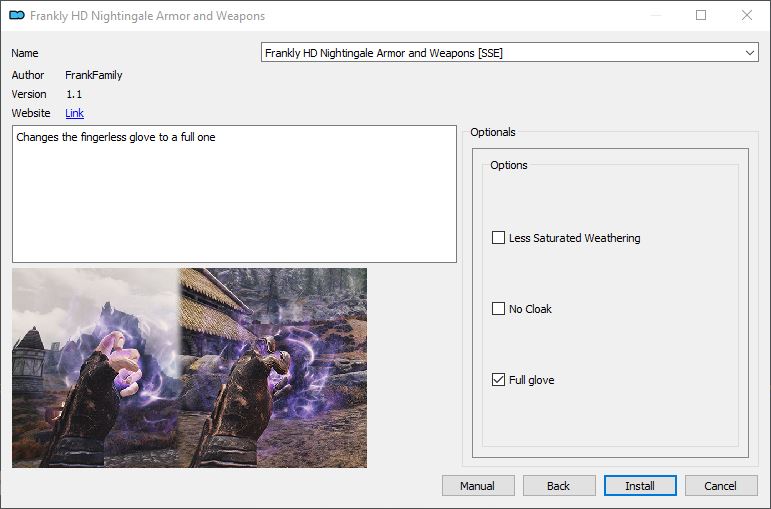Select the Name field showing Frankly HD Nightingale
Viewport: 771px width, 509px height.
tap(509, 53)
